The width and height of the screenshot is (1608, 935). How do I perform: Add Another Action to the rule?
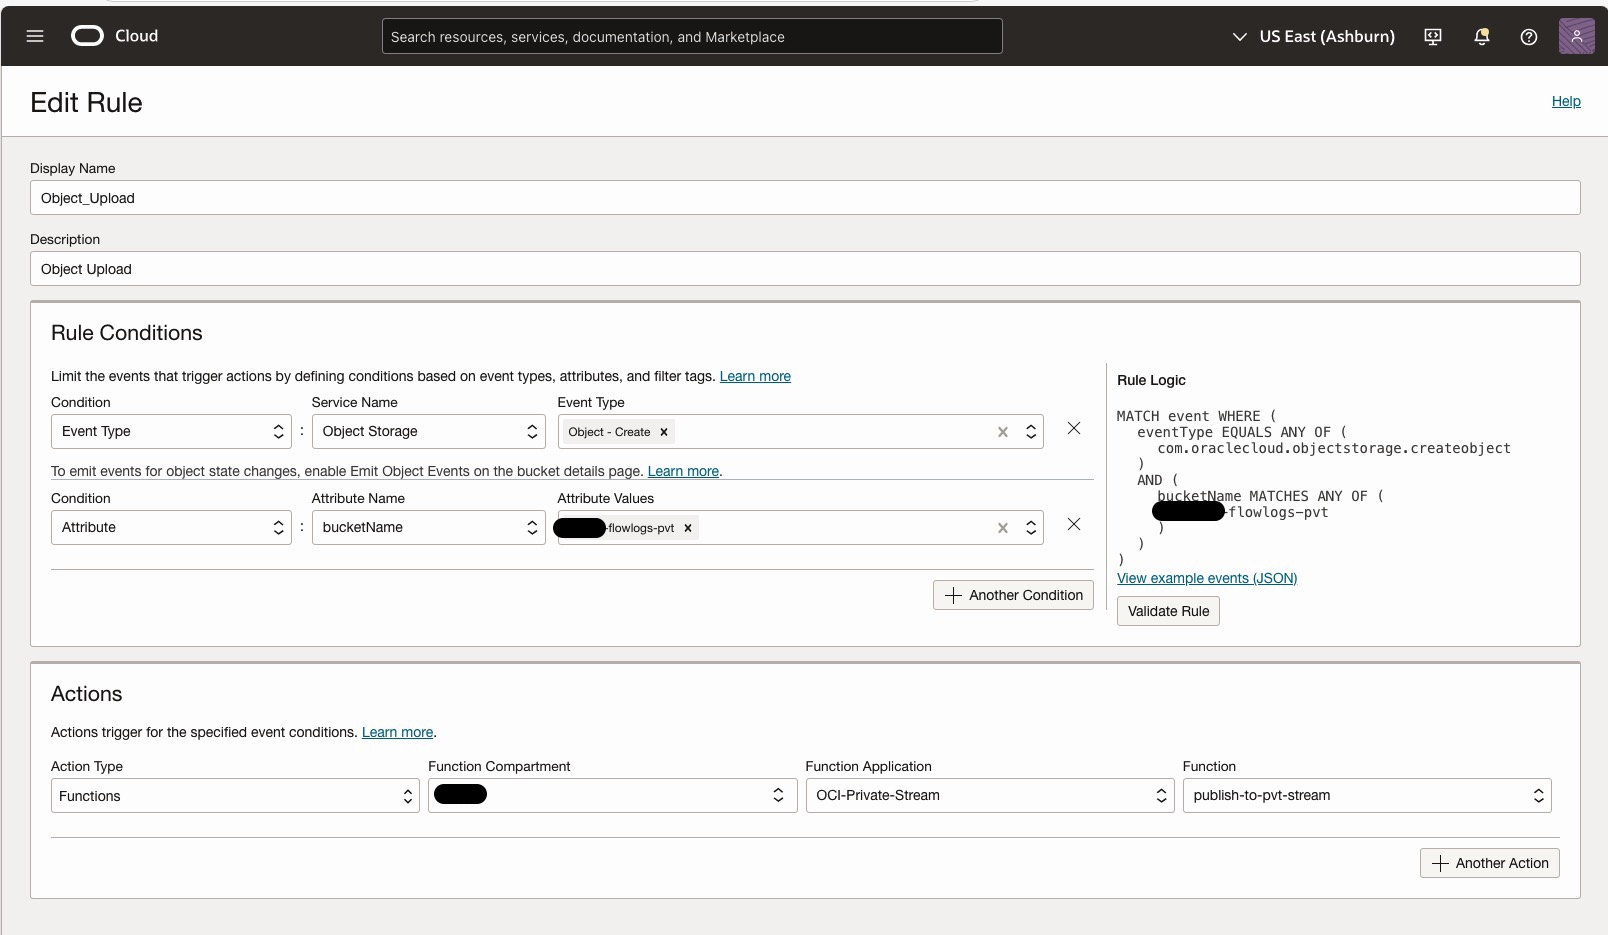[1489, 862]
